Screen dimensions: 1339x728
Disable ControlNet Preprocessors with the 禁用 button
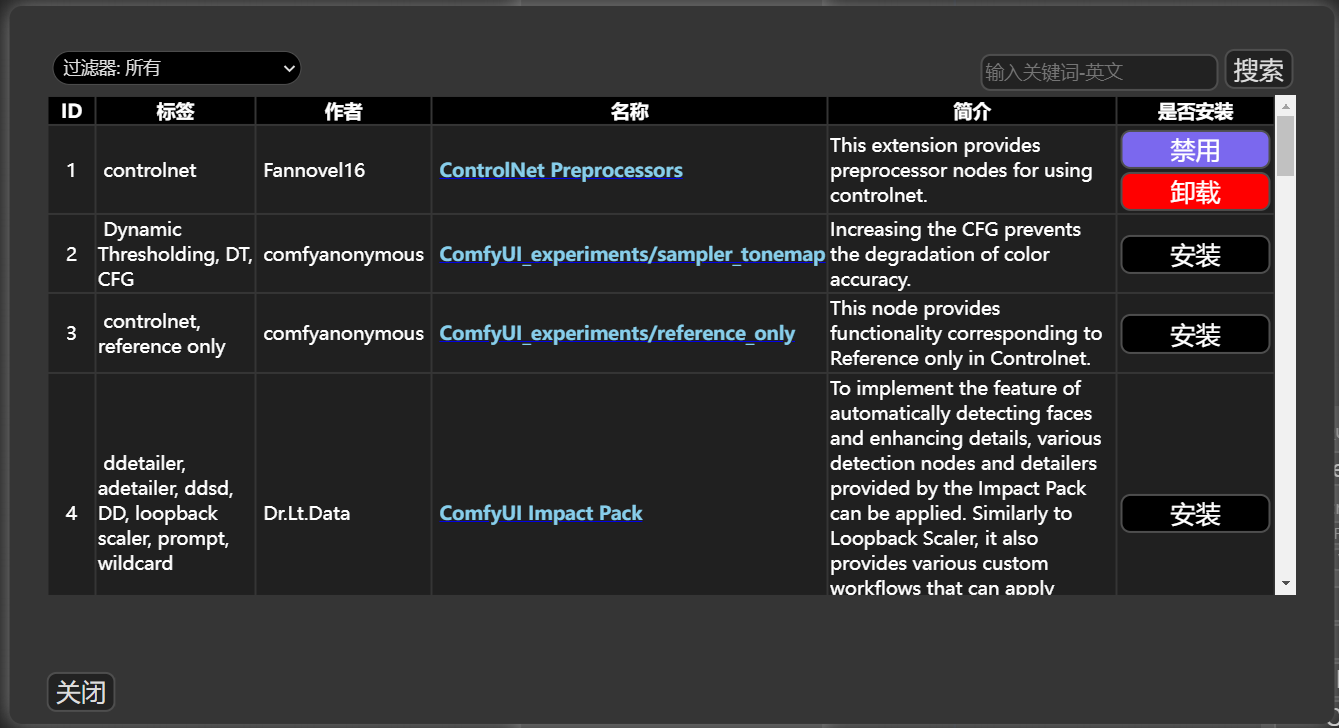[x=1195, y=149]
